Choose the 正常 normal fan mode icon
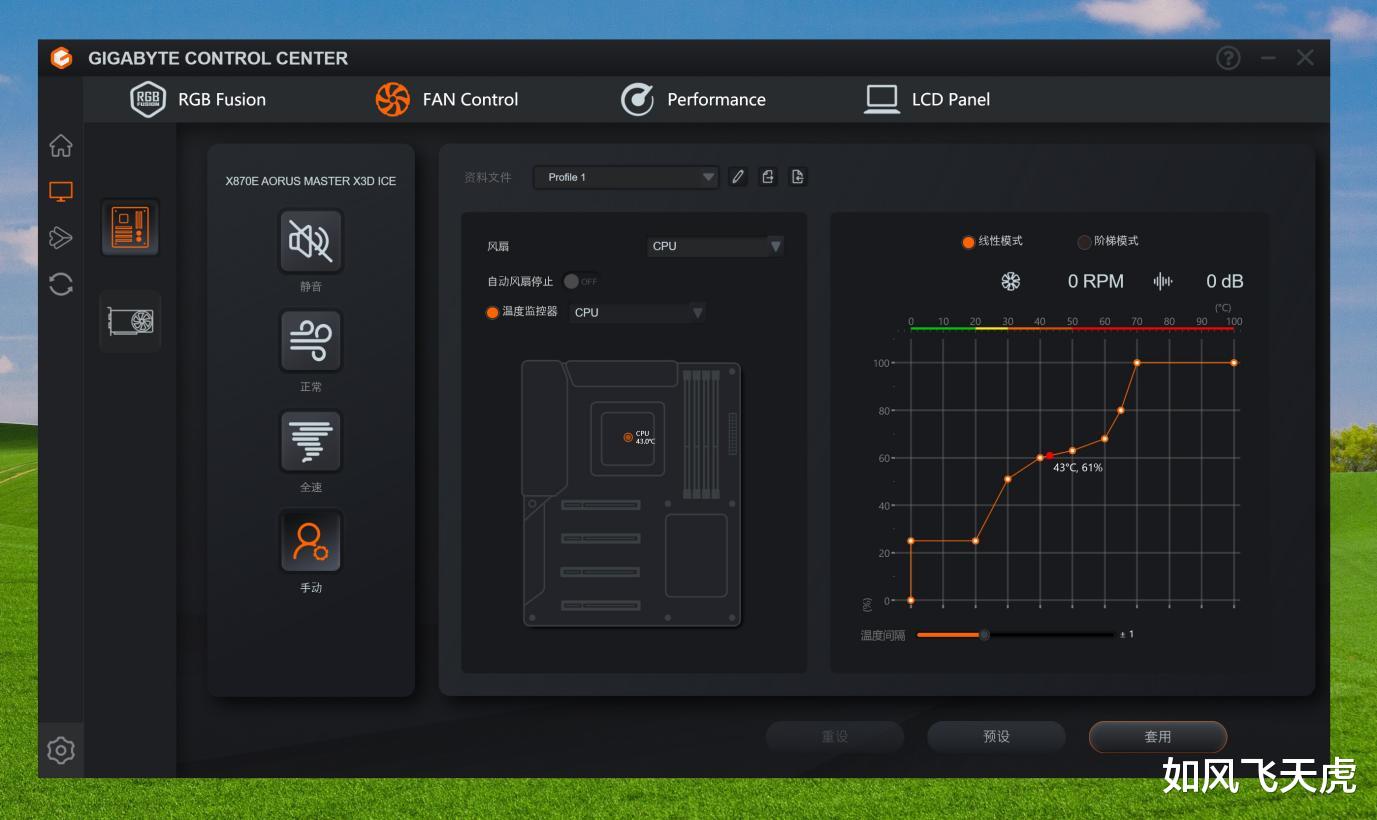 [x=311, y=341]
